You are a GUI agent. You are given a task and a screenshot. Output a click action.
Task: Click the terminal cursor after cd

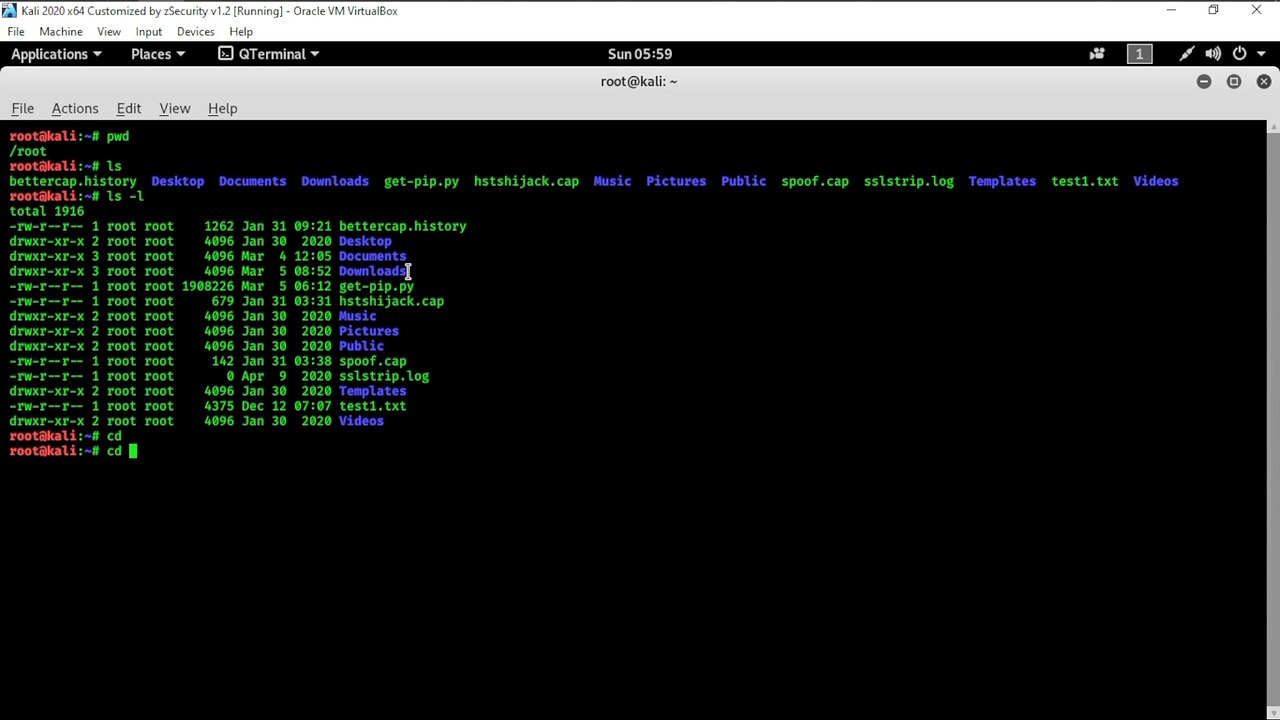[133, 451]
